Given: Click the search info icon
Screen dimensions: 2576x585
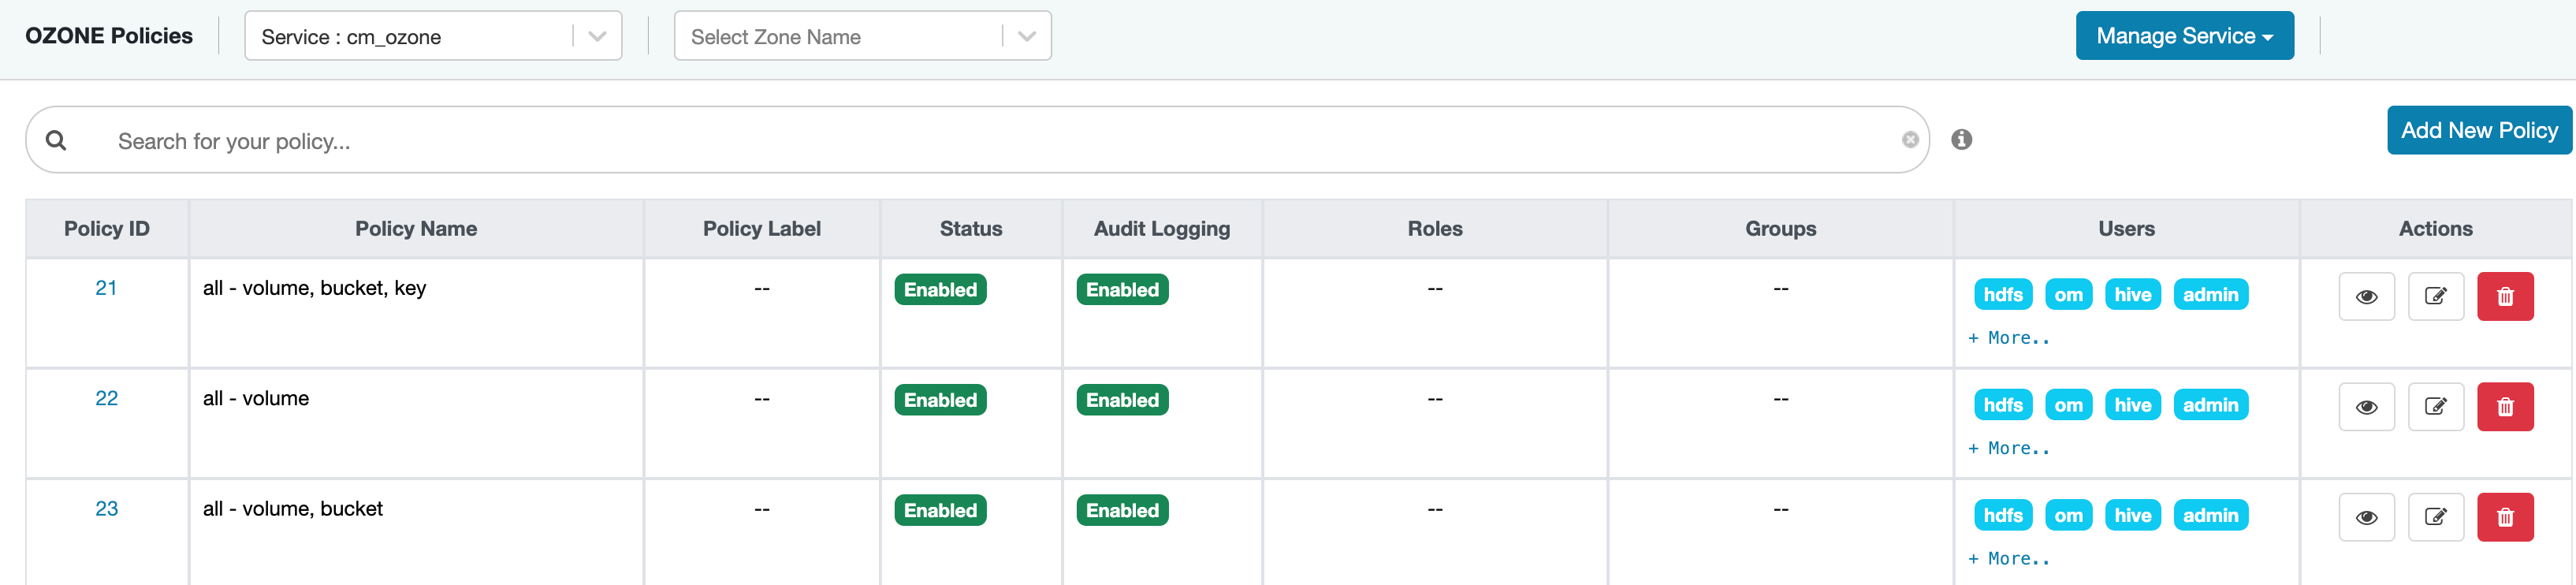Looking at the screenshot, I should [x=1961, y=140].
